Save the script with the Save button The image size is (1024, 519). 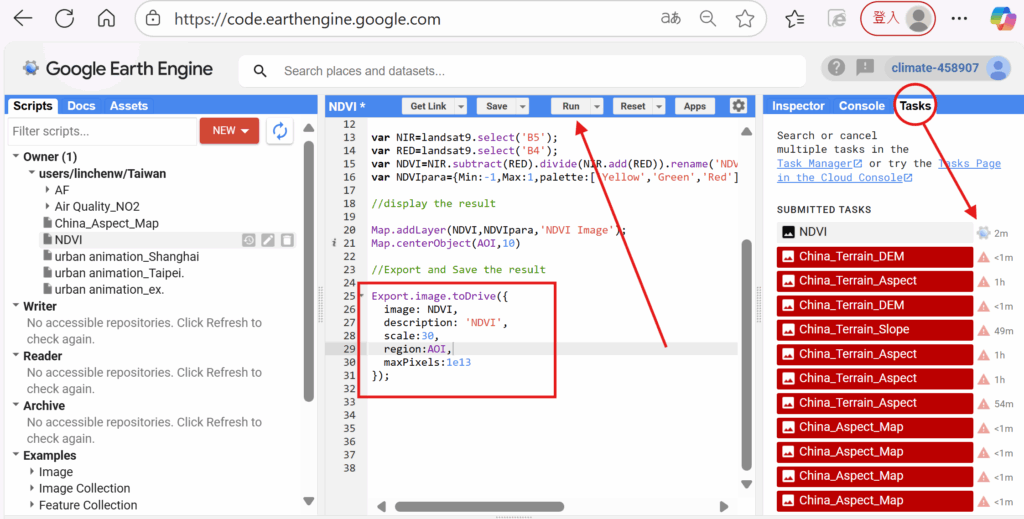coord(496,106)
